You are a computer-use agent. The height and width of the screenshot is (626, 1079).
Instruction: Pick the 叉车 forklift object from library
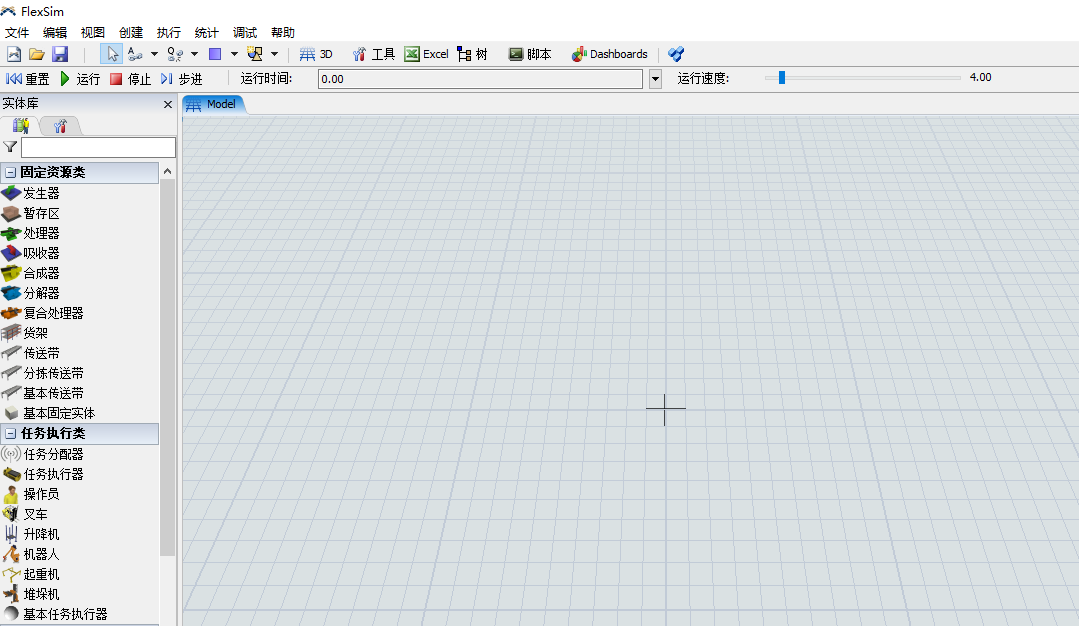(x=35, y=514)
